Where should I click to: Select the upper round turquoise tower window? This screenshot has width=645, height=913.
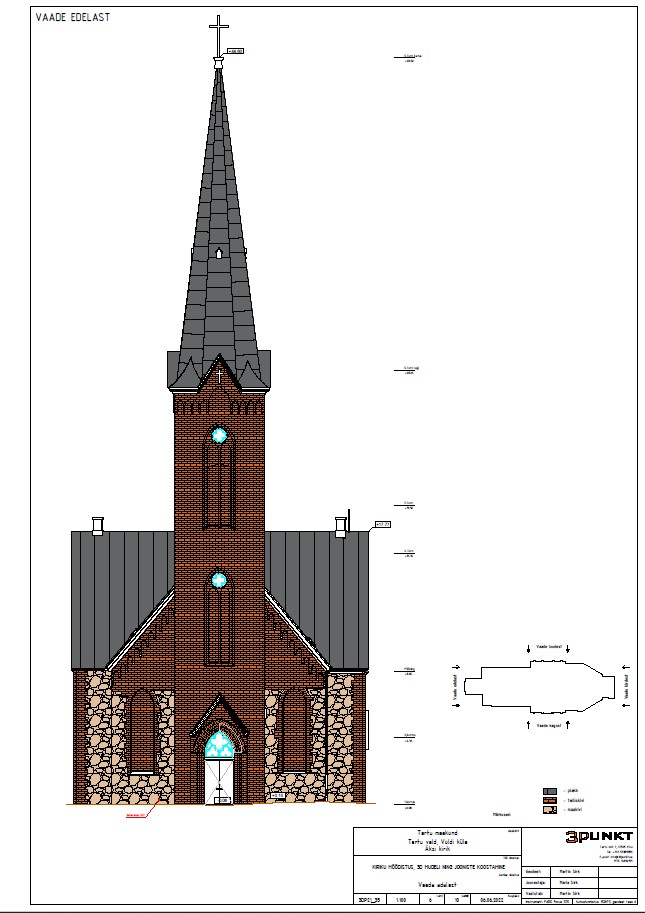pos(218,435)
